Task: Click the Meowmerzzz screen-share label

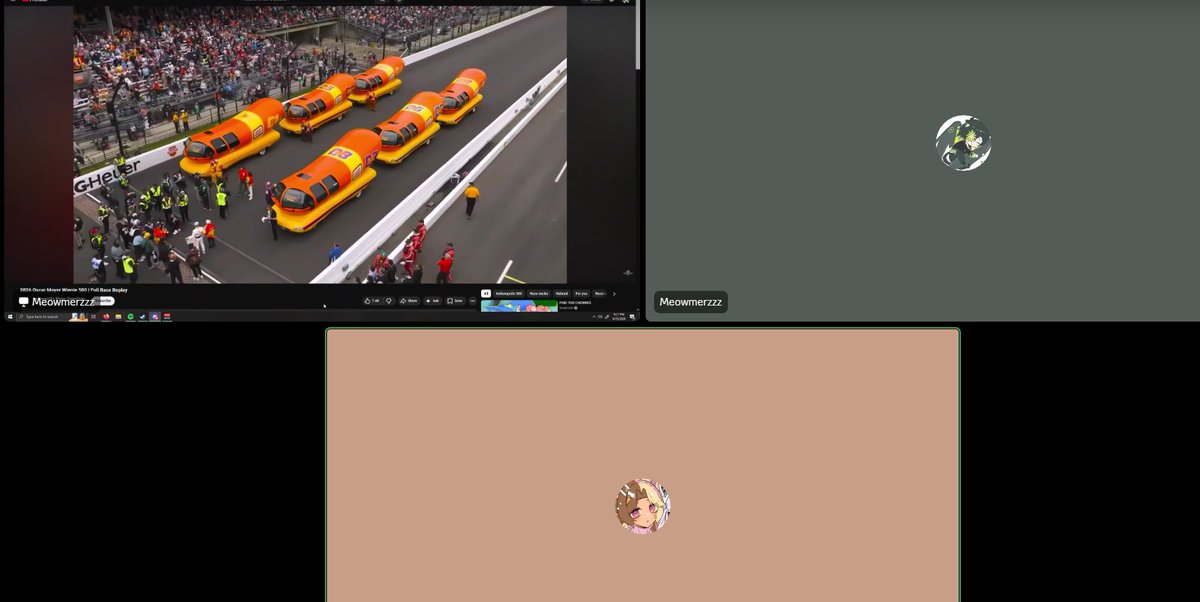Action: [58, 302]
